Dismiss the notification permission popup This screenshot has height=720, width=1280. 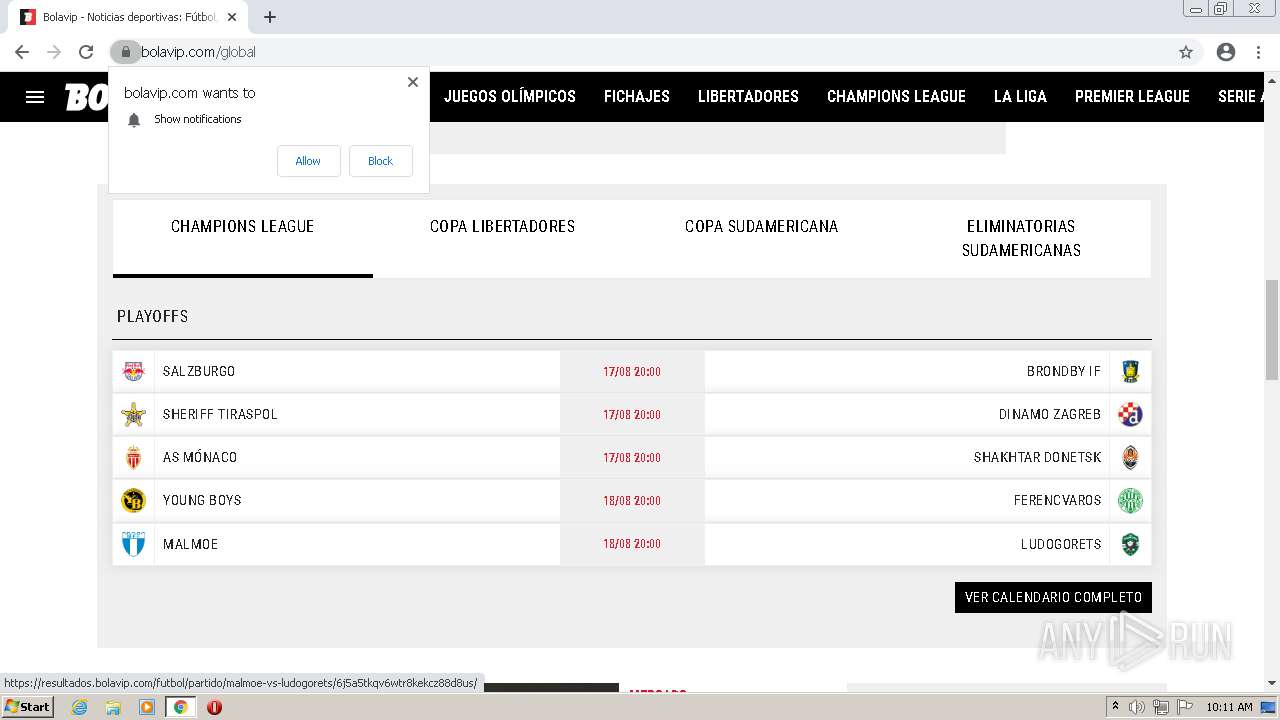pos(413,82)
